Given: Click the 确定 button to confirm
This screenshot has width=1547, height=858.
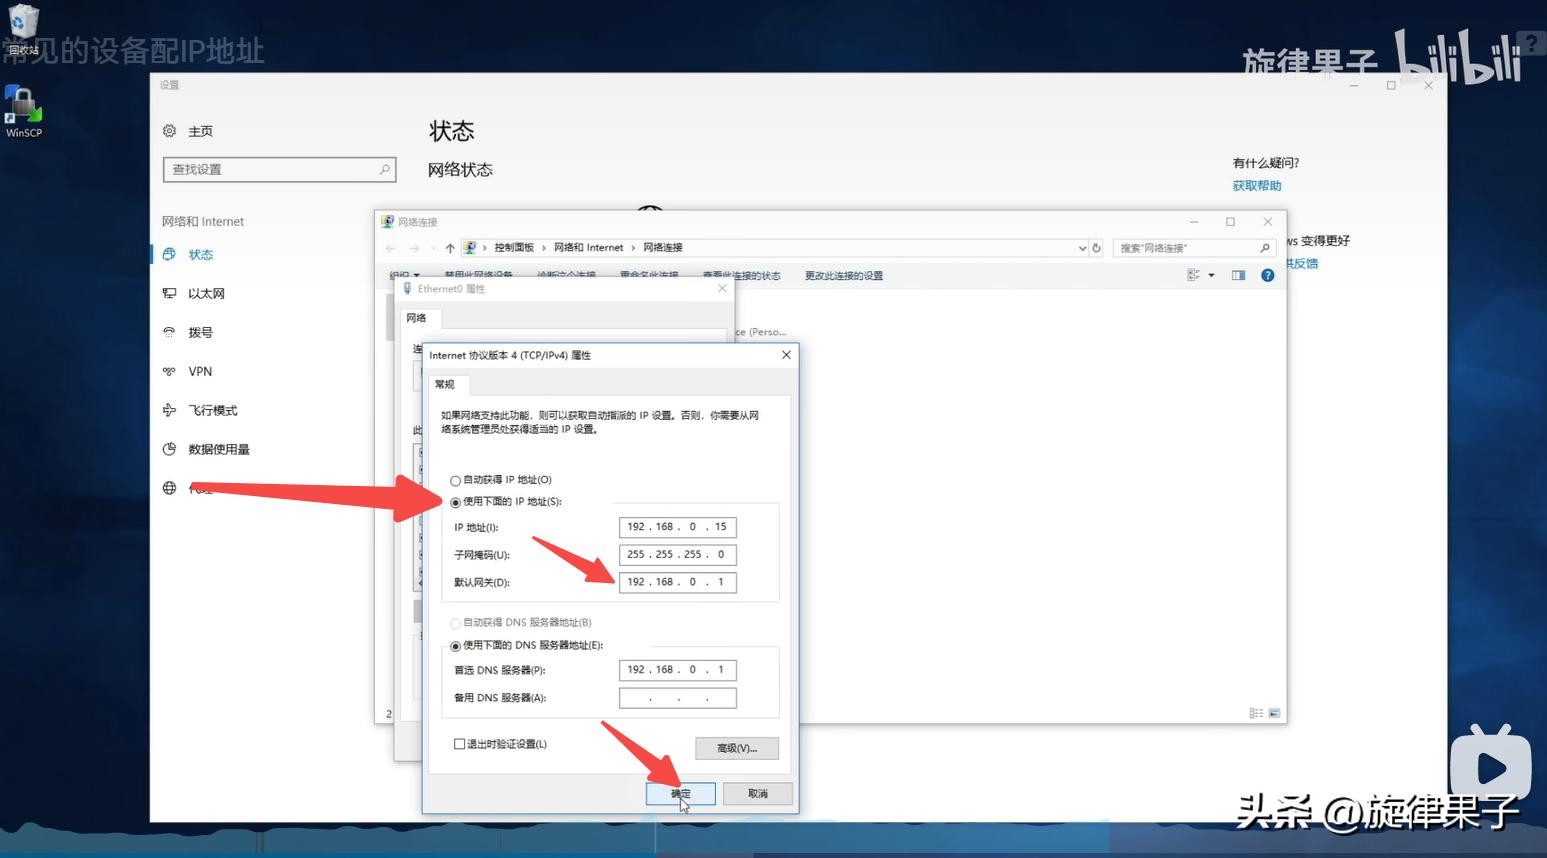Looking at the screenshot, I should [680, 794].
